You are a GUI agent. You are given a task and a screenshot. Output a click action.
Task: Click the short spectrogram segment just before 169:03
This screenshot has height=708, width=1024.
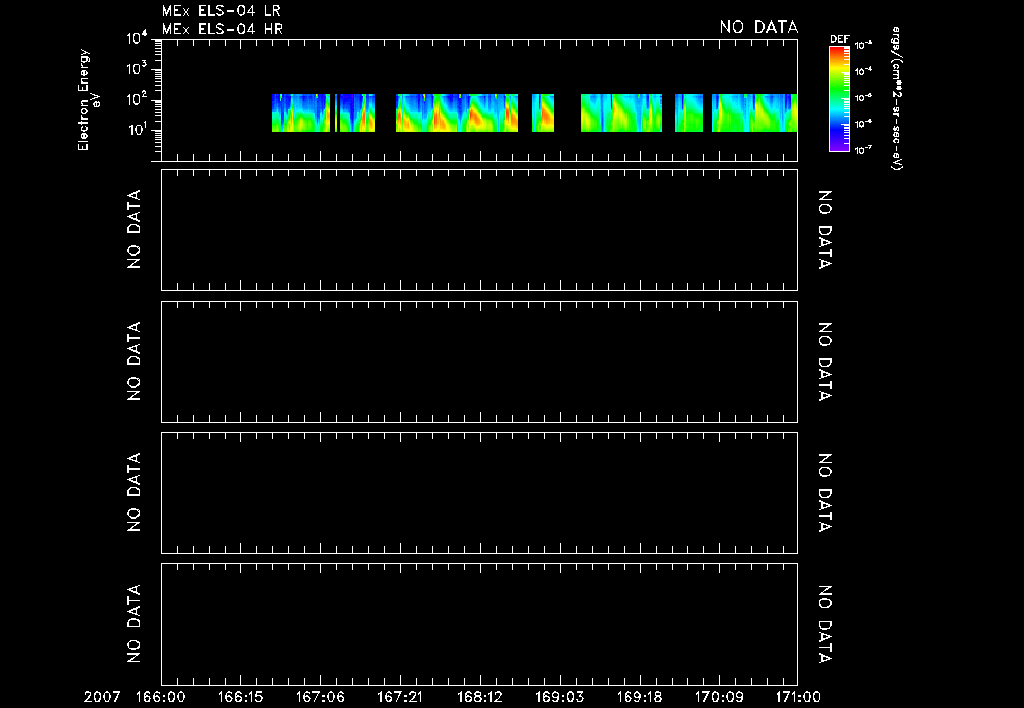tap(543, 113)
